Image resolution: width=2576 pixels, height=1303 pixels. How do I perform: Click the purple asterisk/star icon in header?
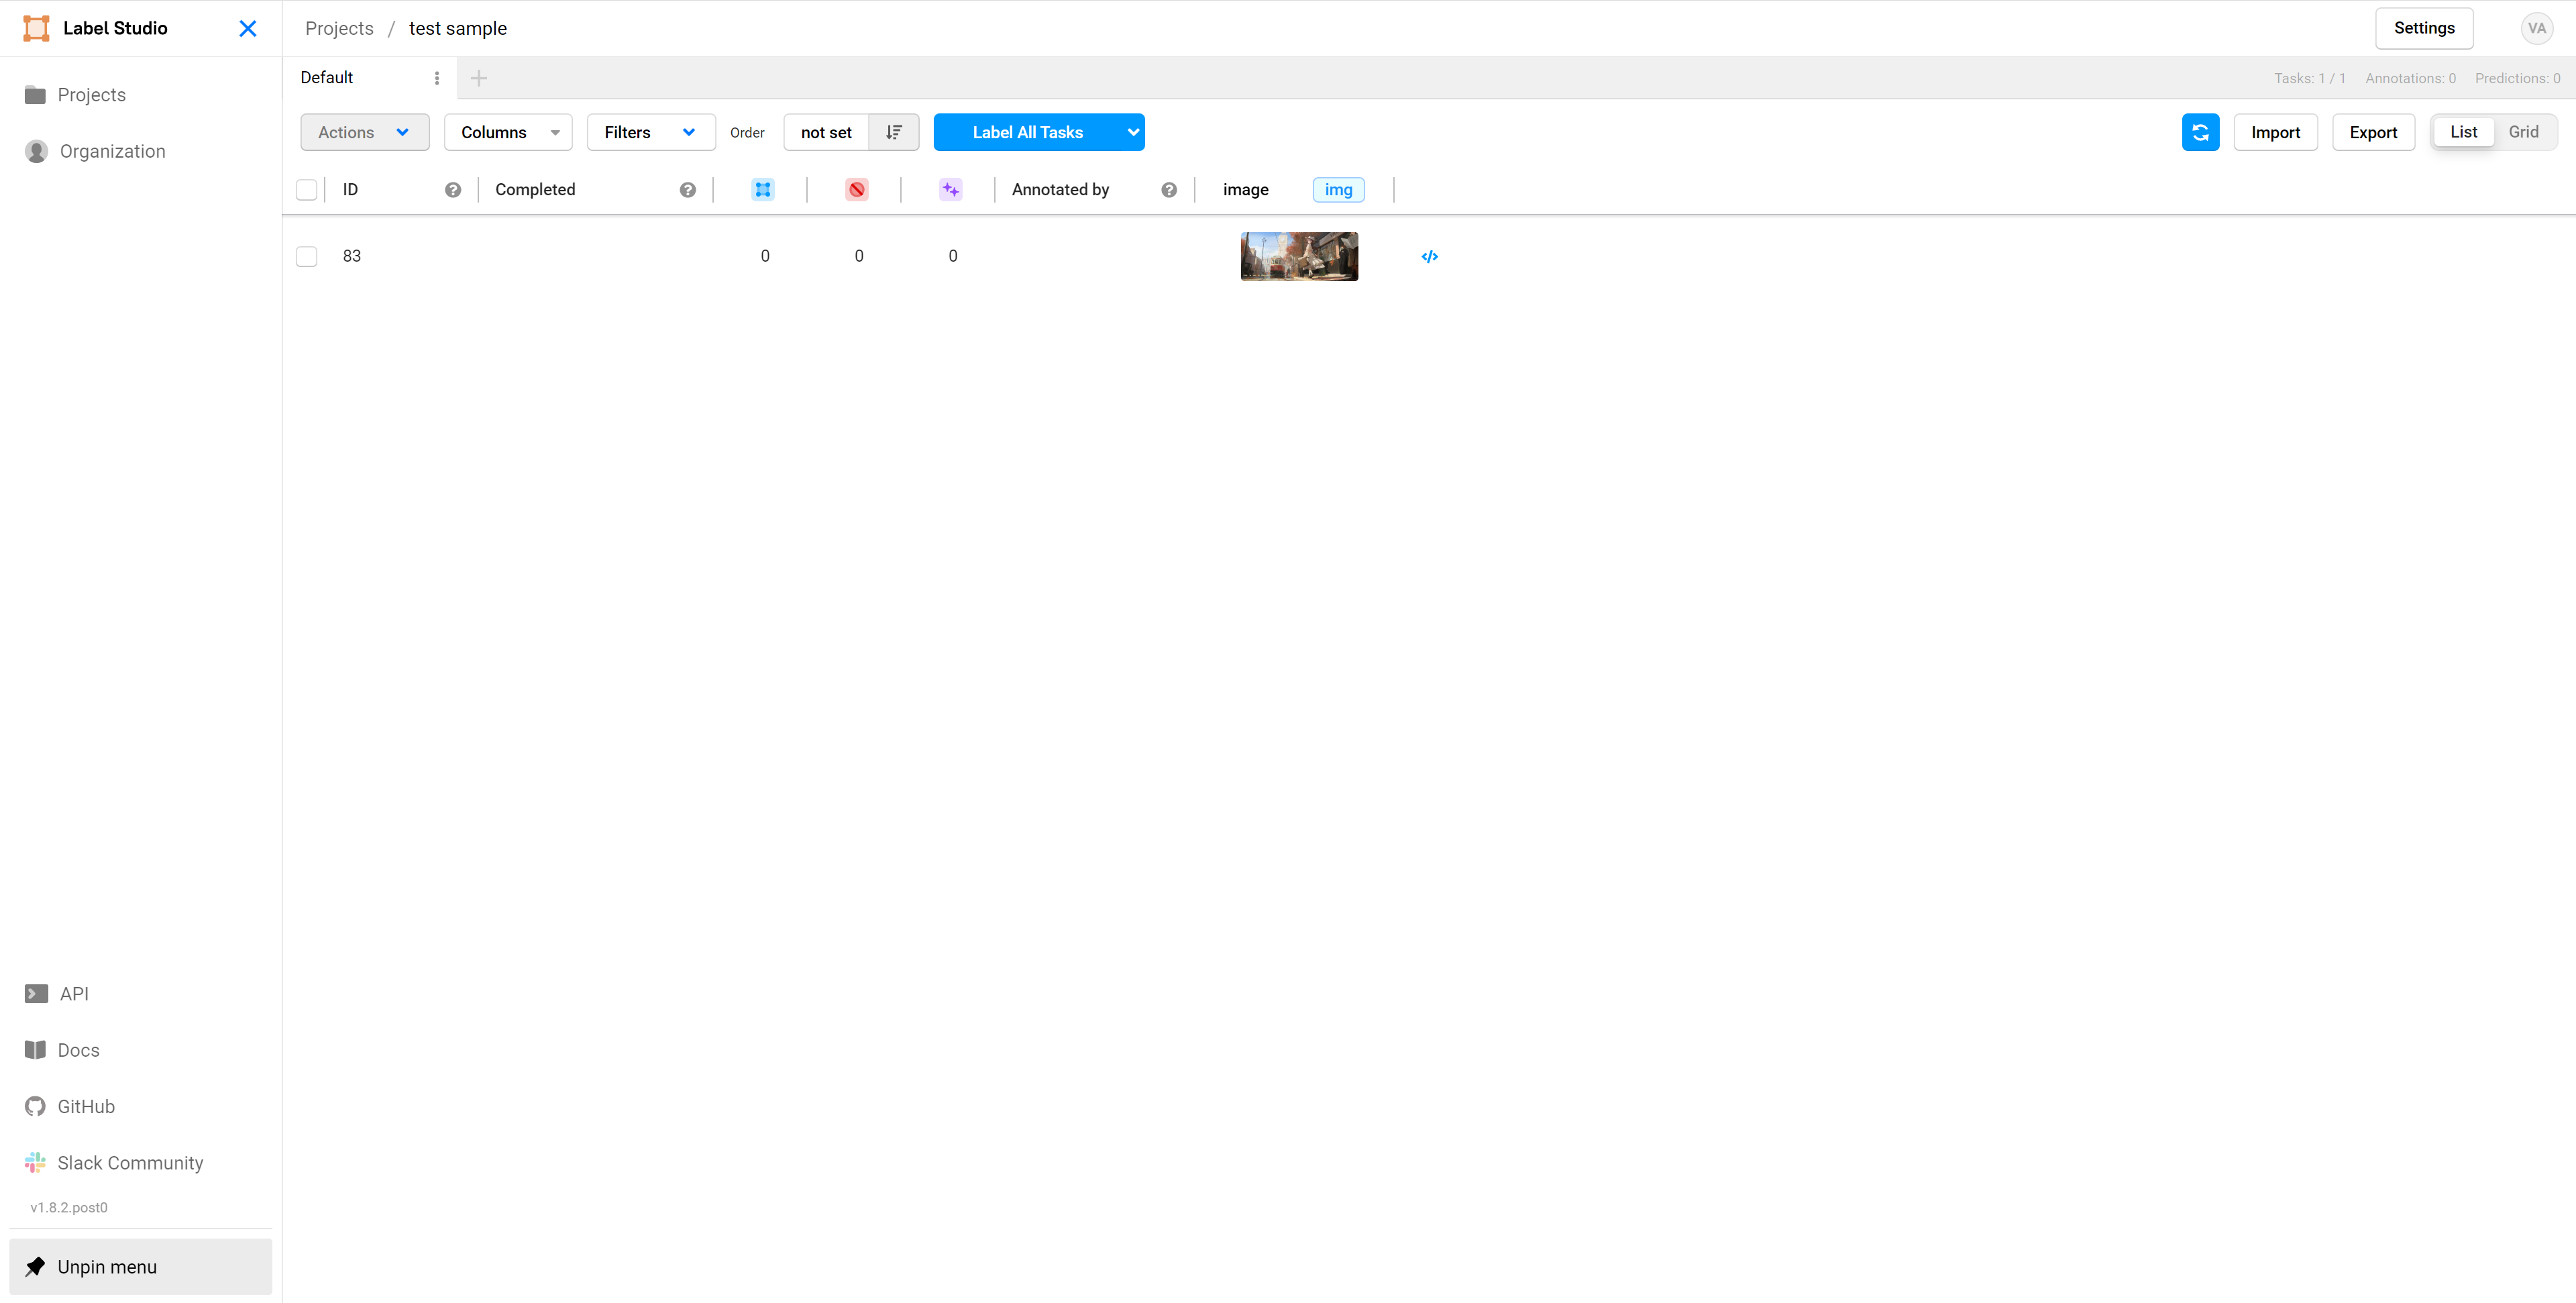[952, 188]
